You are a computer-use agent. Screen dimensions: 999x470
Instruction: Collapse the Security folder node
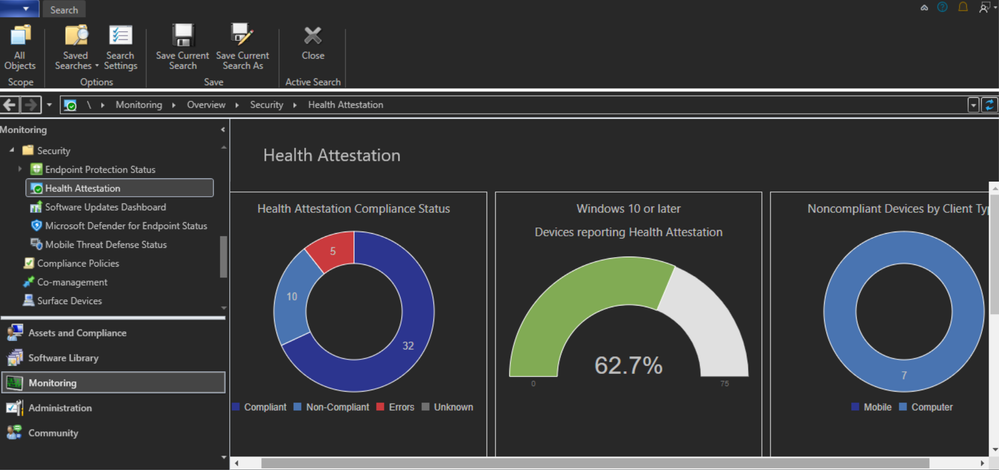[11, 151]
